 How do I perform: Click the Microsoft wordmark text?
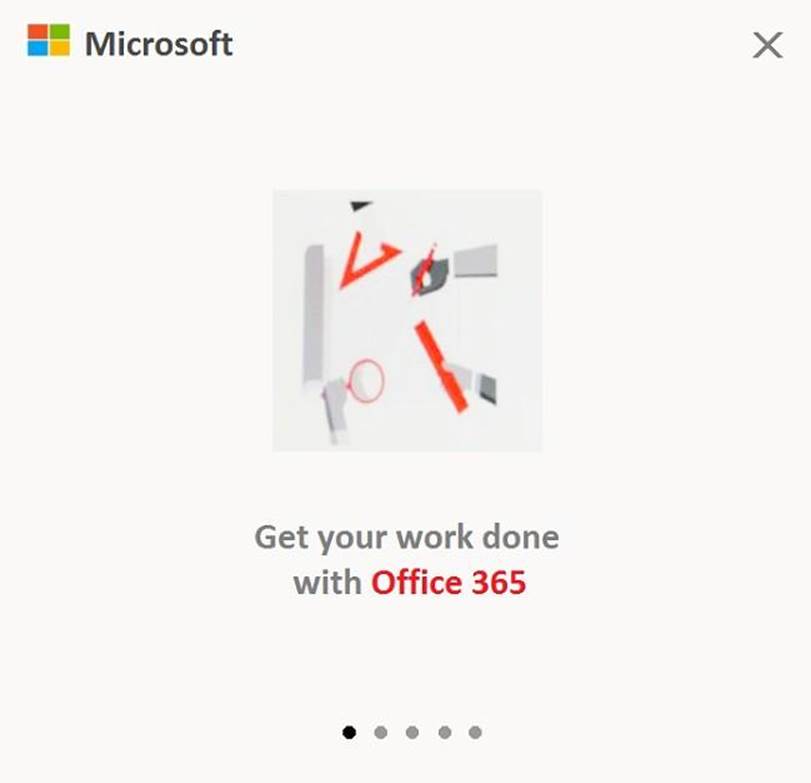(159, 44)
